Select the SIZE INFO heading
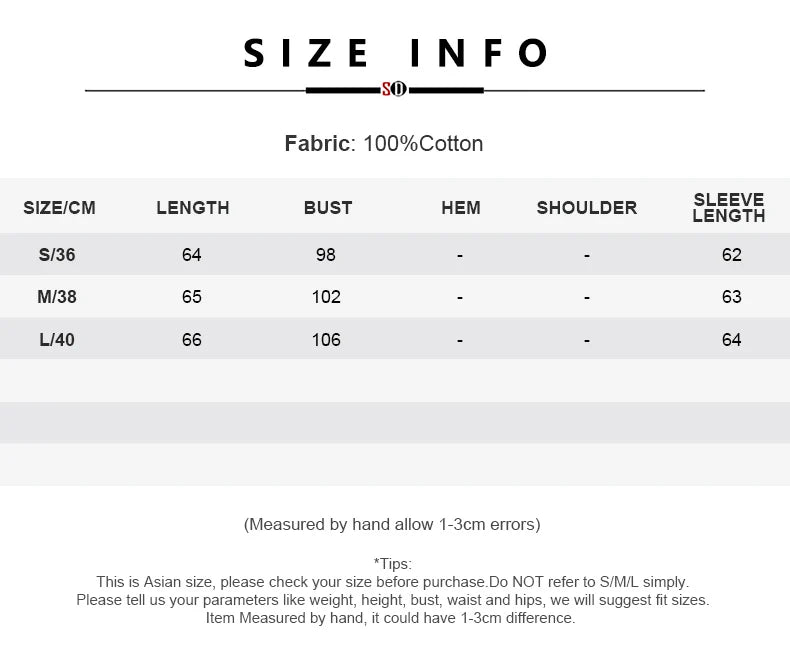 tap(396, 53)
